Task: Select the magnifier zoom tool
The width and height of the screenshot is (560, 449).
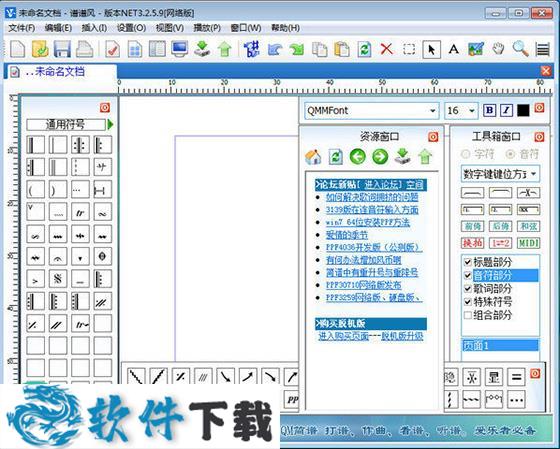Action: click(x=520, y=49)
